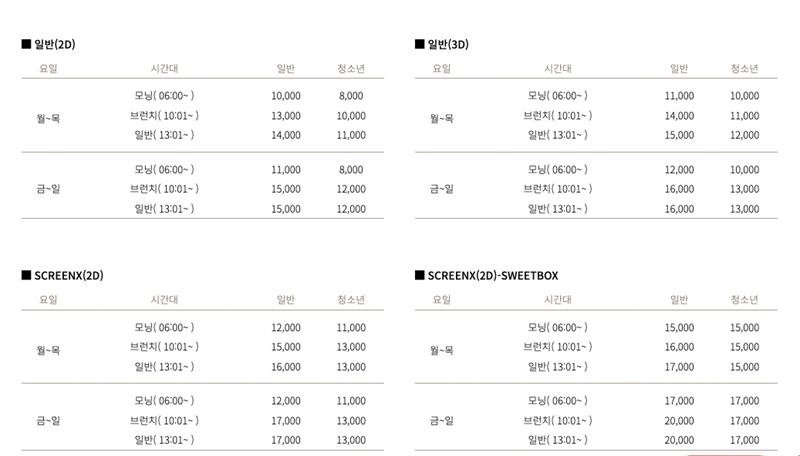
Task: Click 일반 column header in SWEETBOX table
Action: (x=679, y=299)
